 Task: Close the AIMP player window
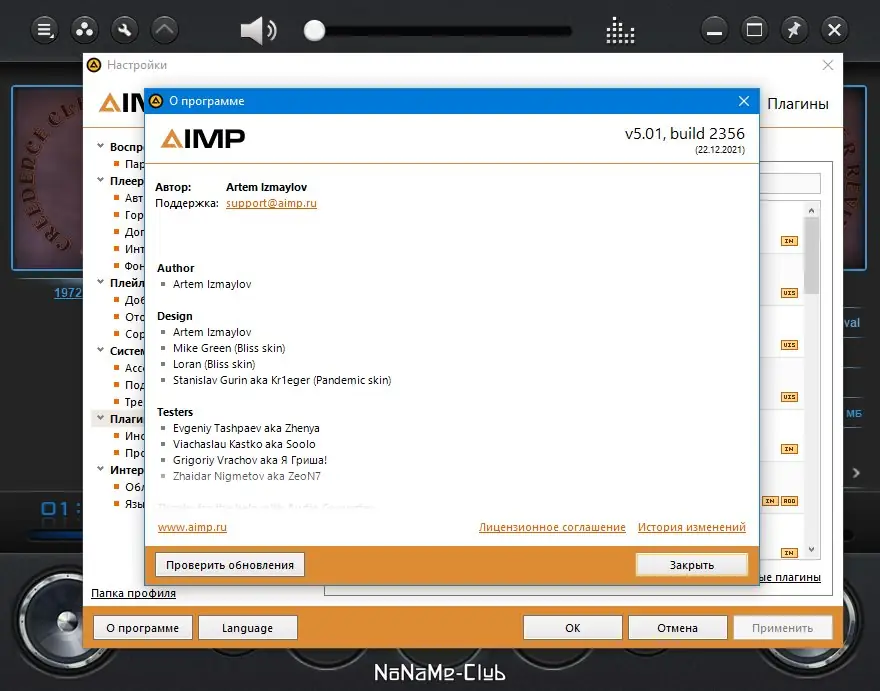click(835, 30)
